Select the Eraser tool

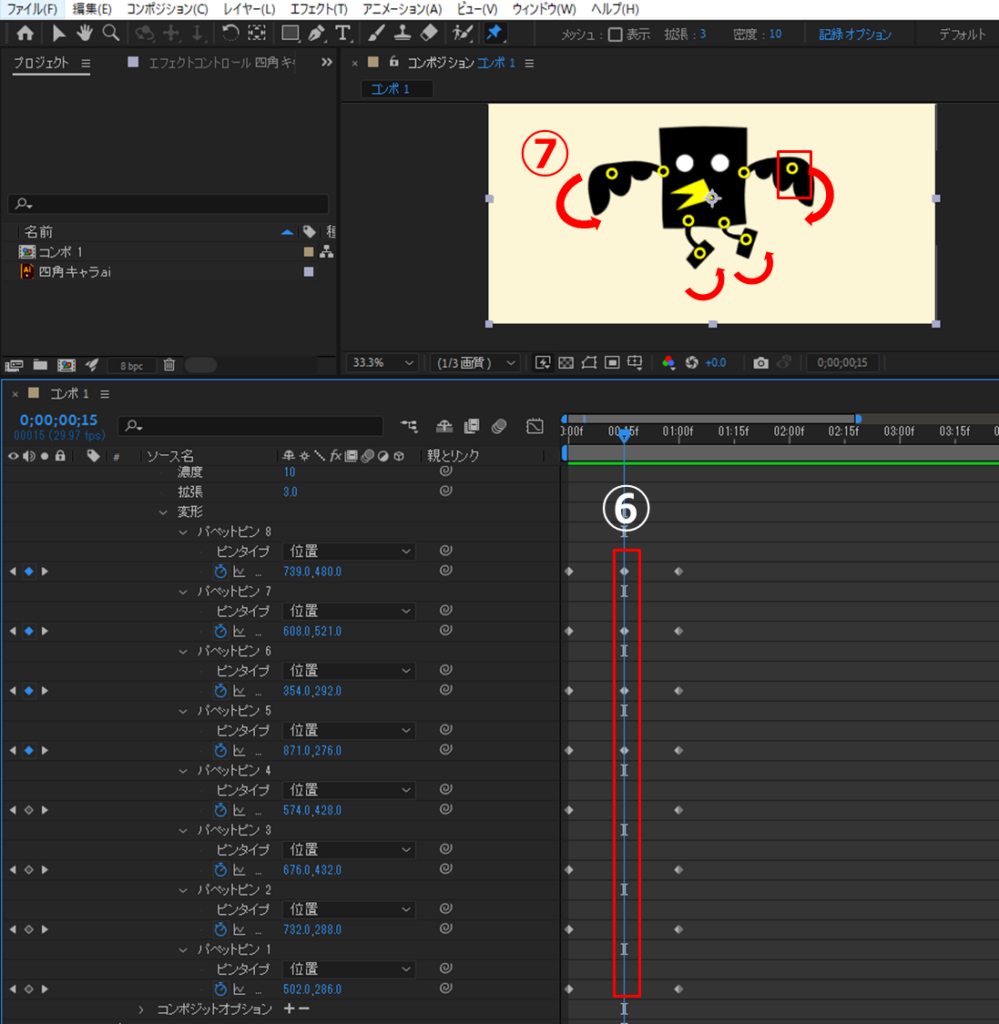point(429,33)
